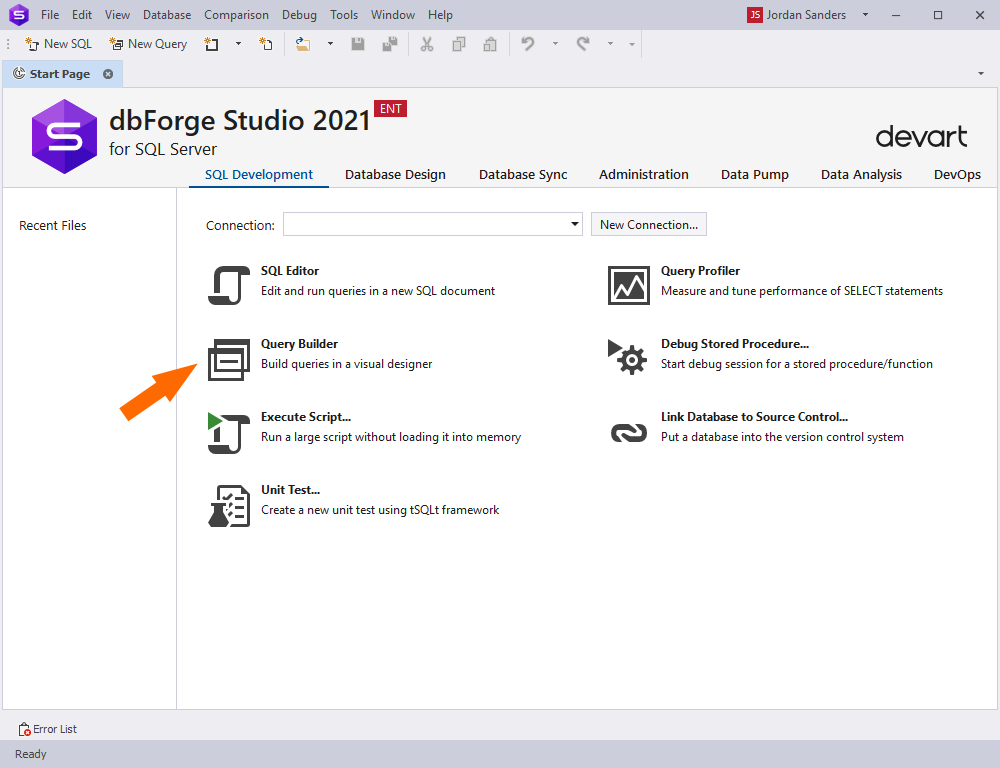Switch to the Database Design tab
Image resolution: width=1000 pixels, height=768 pixels.
click(395, 174)
